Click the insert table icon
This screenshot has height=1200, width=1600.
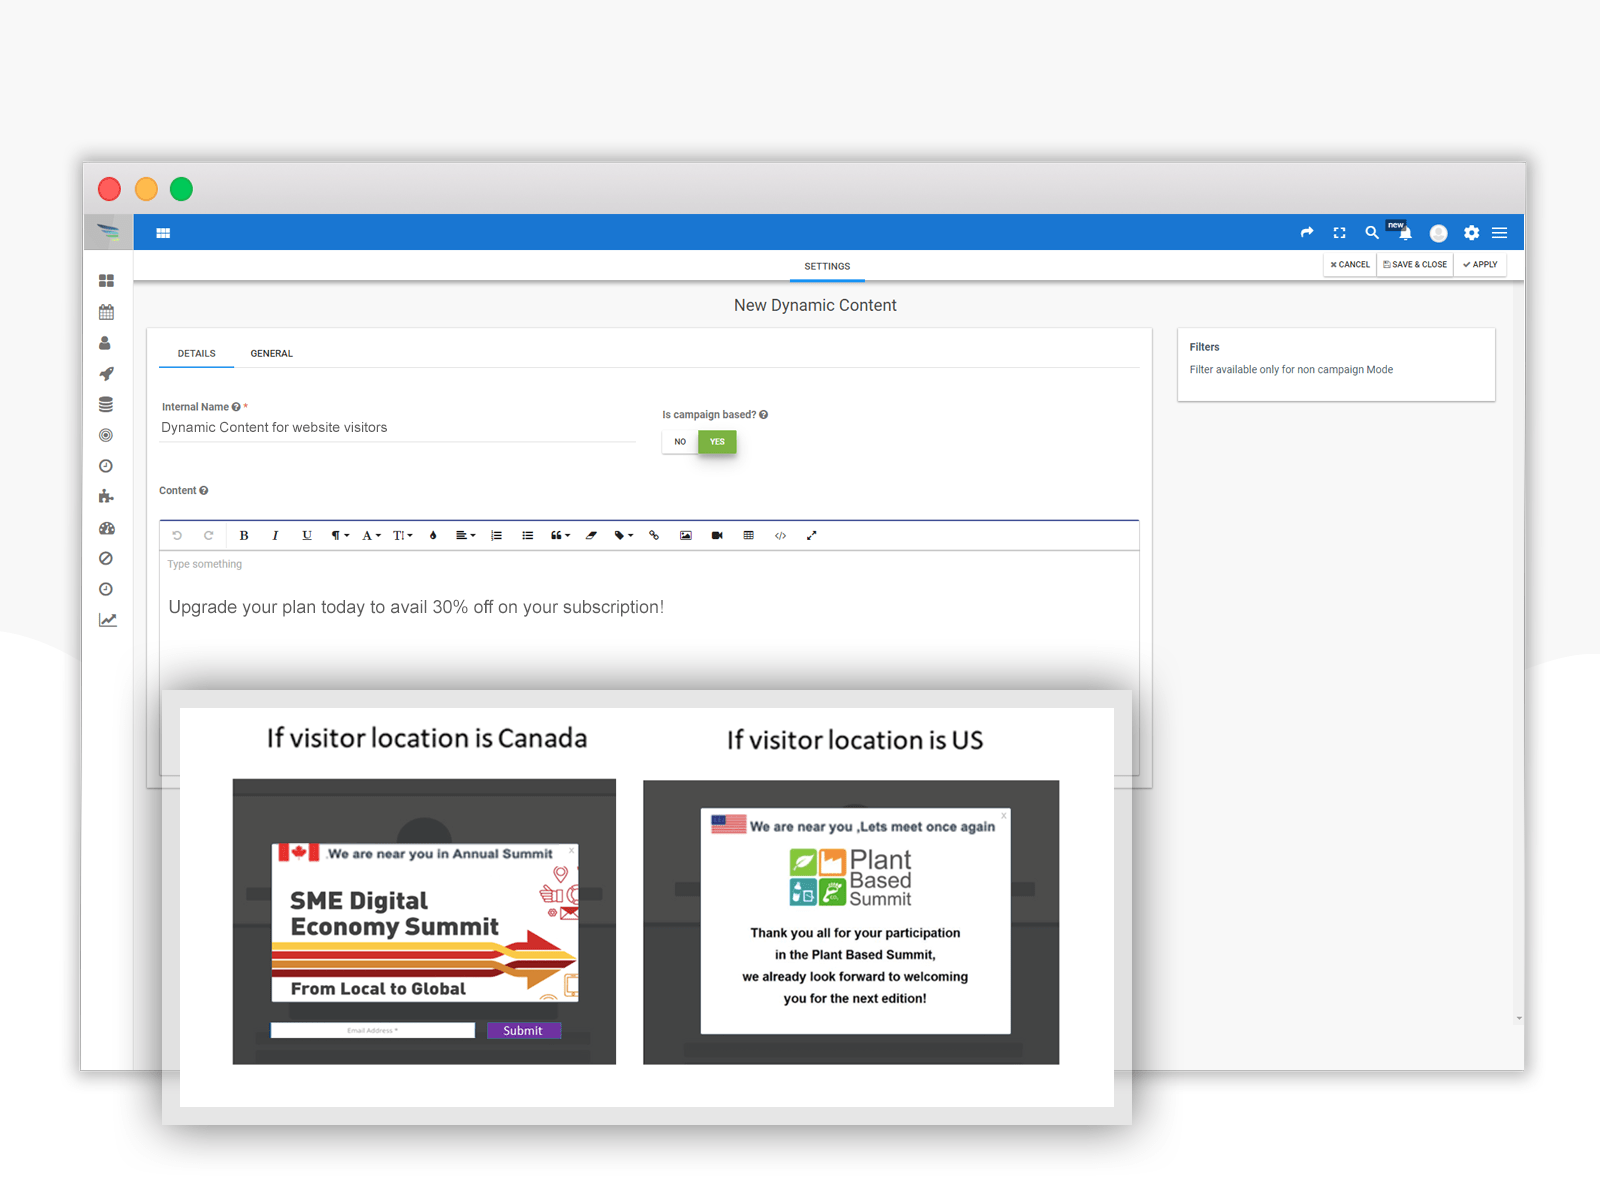pyautogui.click(x=749, y=536)
